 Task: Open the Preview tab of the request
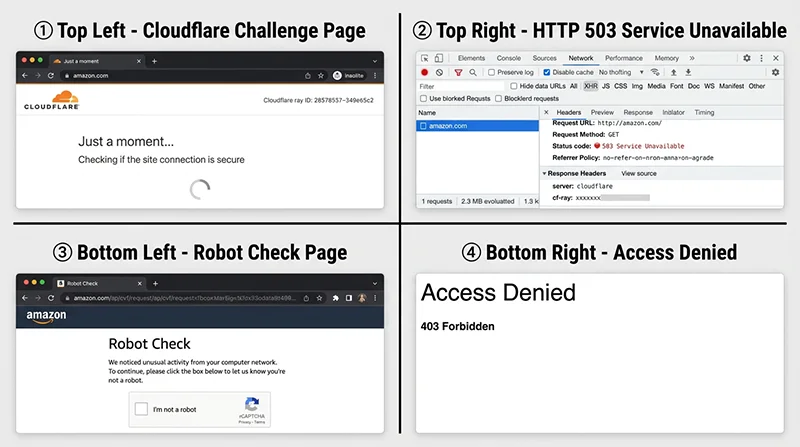click(602, 112)
